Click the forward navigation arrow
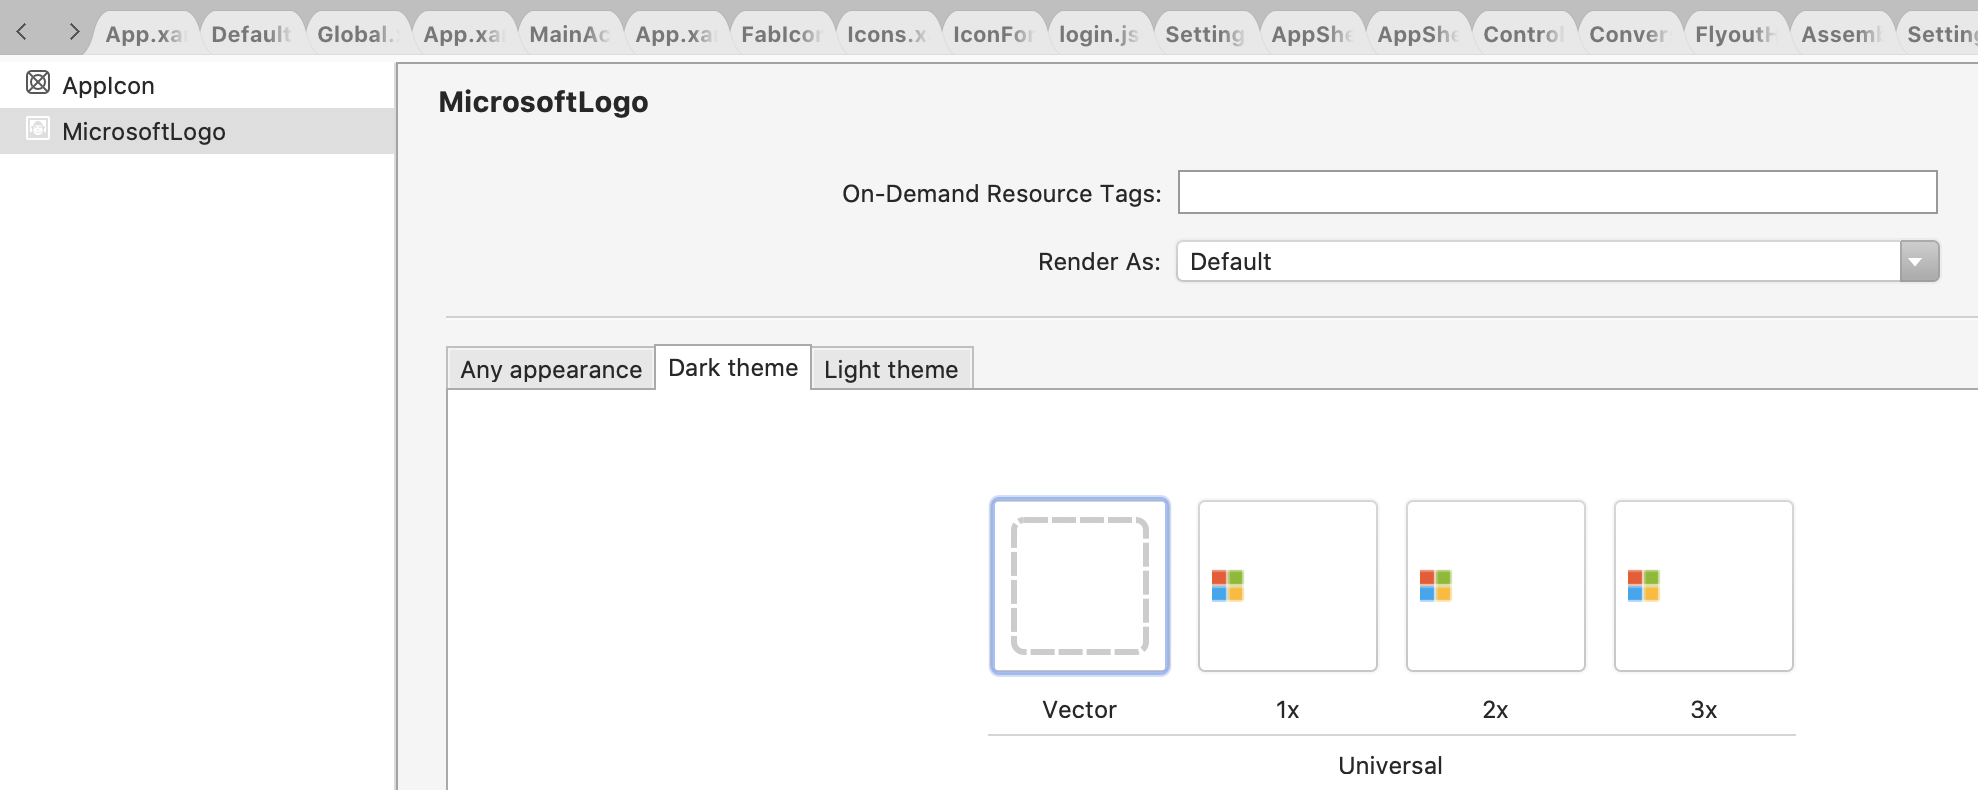This screenshot has width=1978, height=790. [73, 32]
